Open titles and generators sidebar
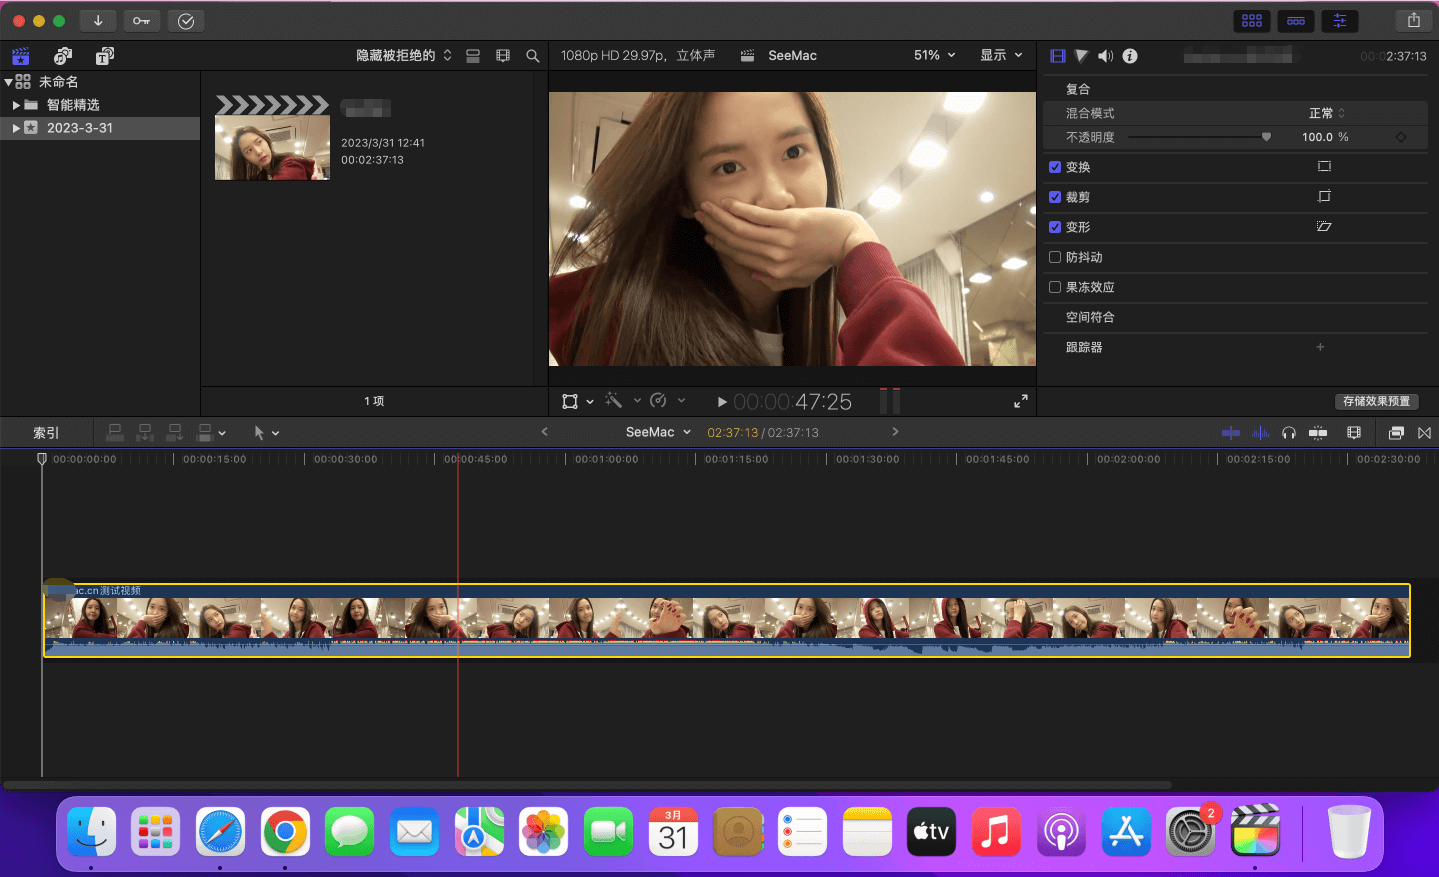The image size is (1439, 877). [104, 56]
